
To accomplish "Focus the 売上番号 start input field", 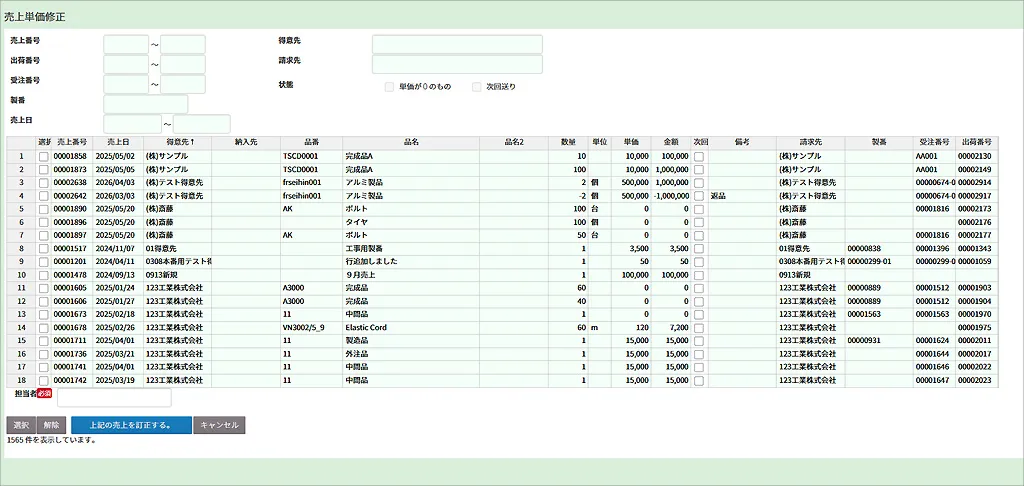I will pyautogui.click(x=126, y=44).
